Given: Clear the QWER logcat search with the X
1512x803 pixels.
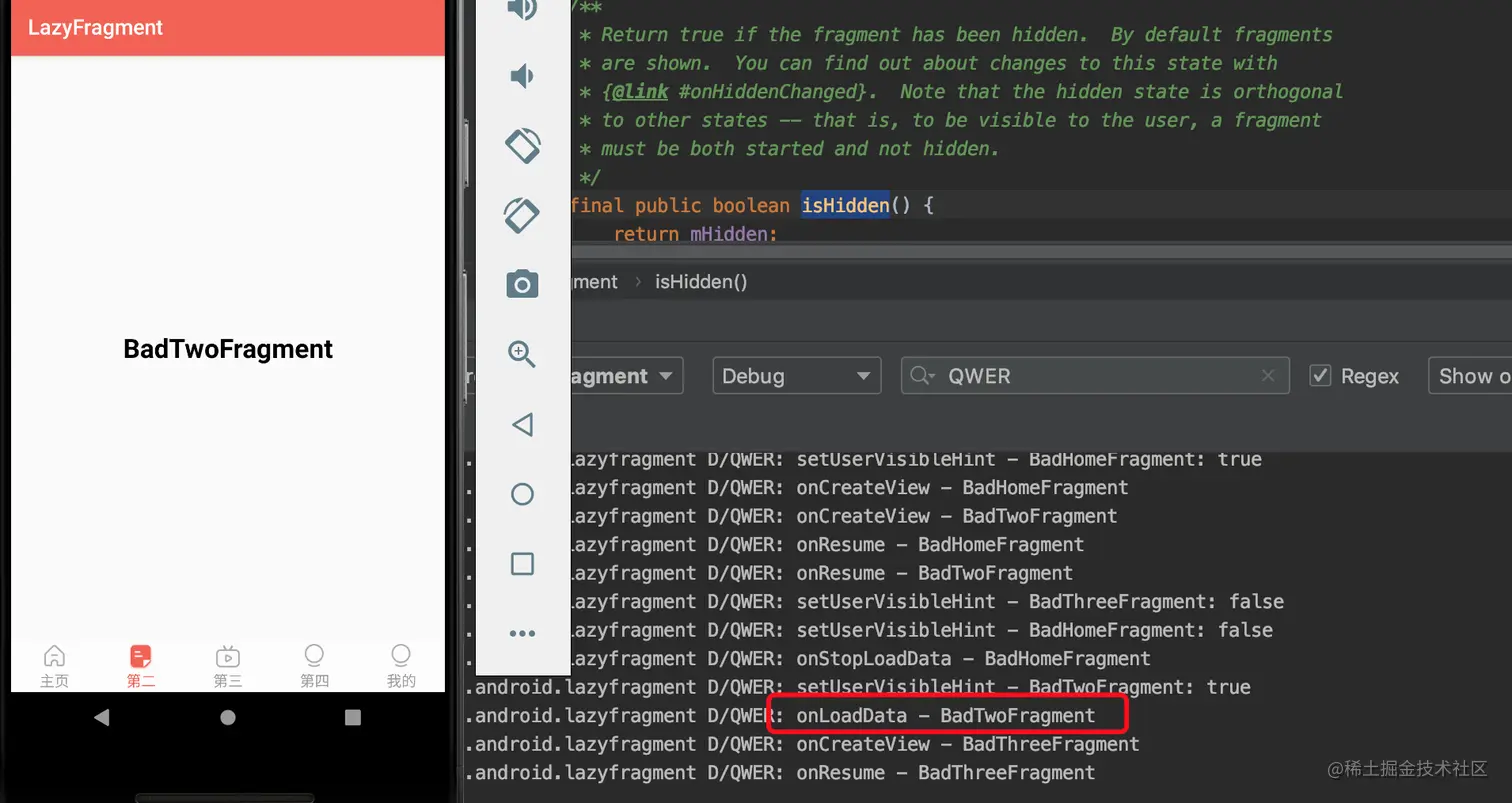Looking at the screenshot, I should click(x=1268, y=376).
